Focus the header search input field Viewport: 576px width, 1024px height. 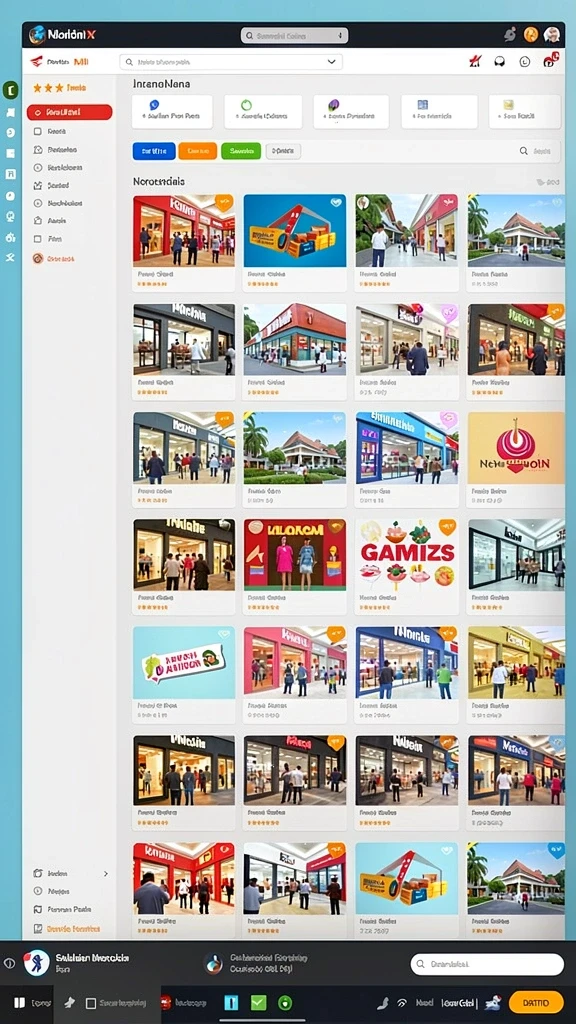pyautogui.click(x=231, y=62)
